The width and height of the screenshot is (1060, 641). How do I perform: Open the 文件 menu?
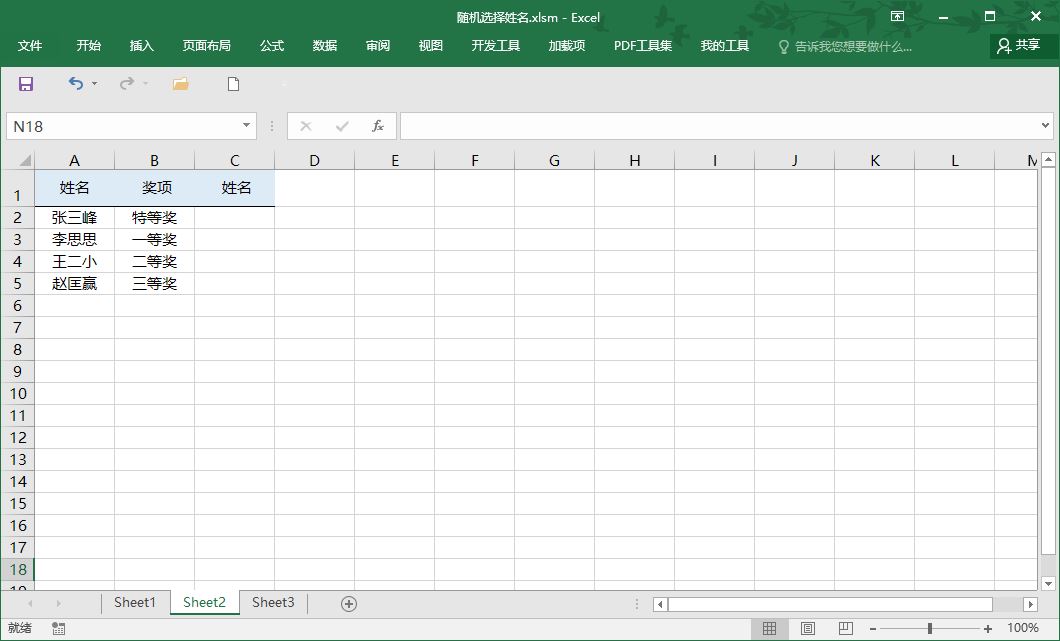pos(30,46)
